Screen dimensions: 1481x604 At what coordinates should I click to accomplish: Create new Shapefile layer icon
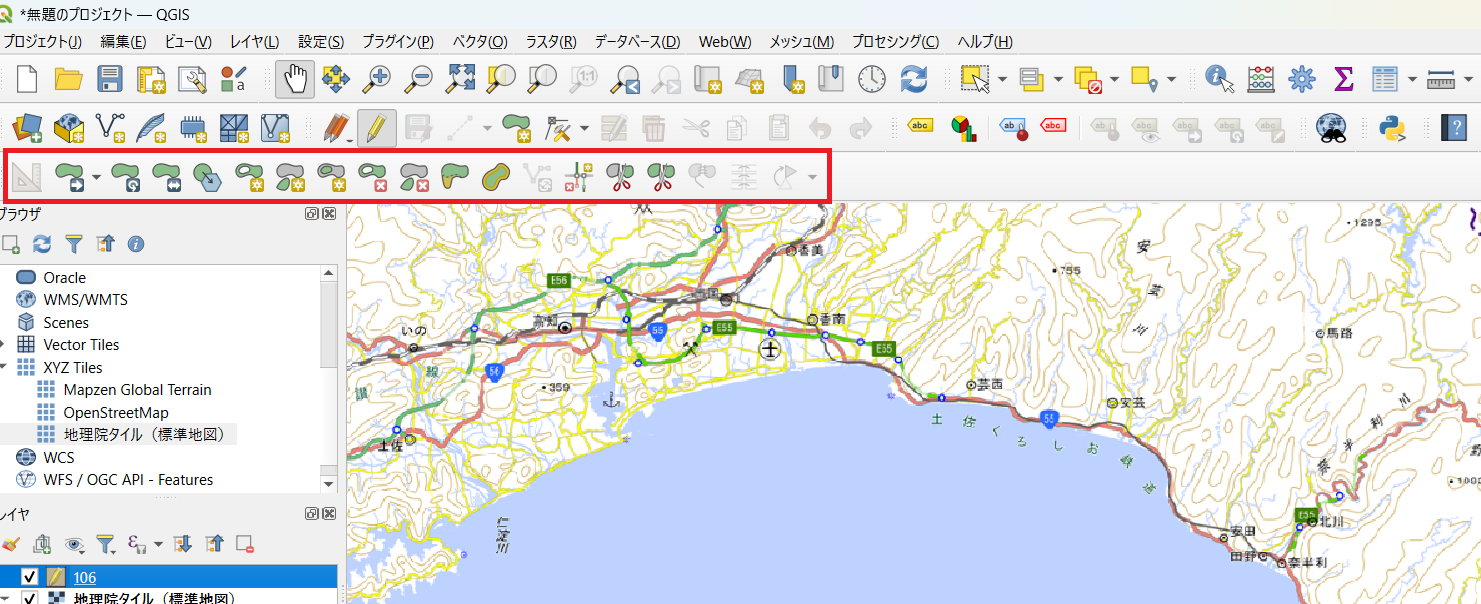coord(109,127)
